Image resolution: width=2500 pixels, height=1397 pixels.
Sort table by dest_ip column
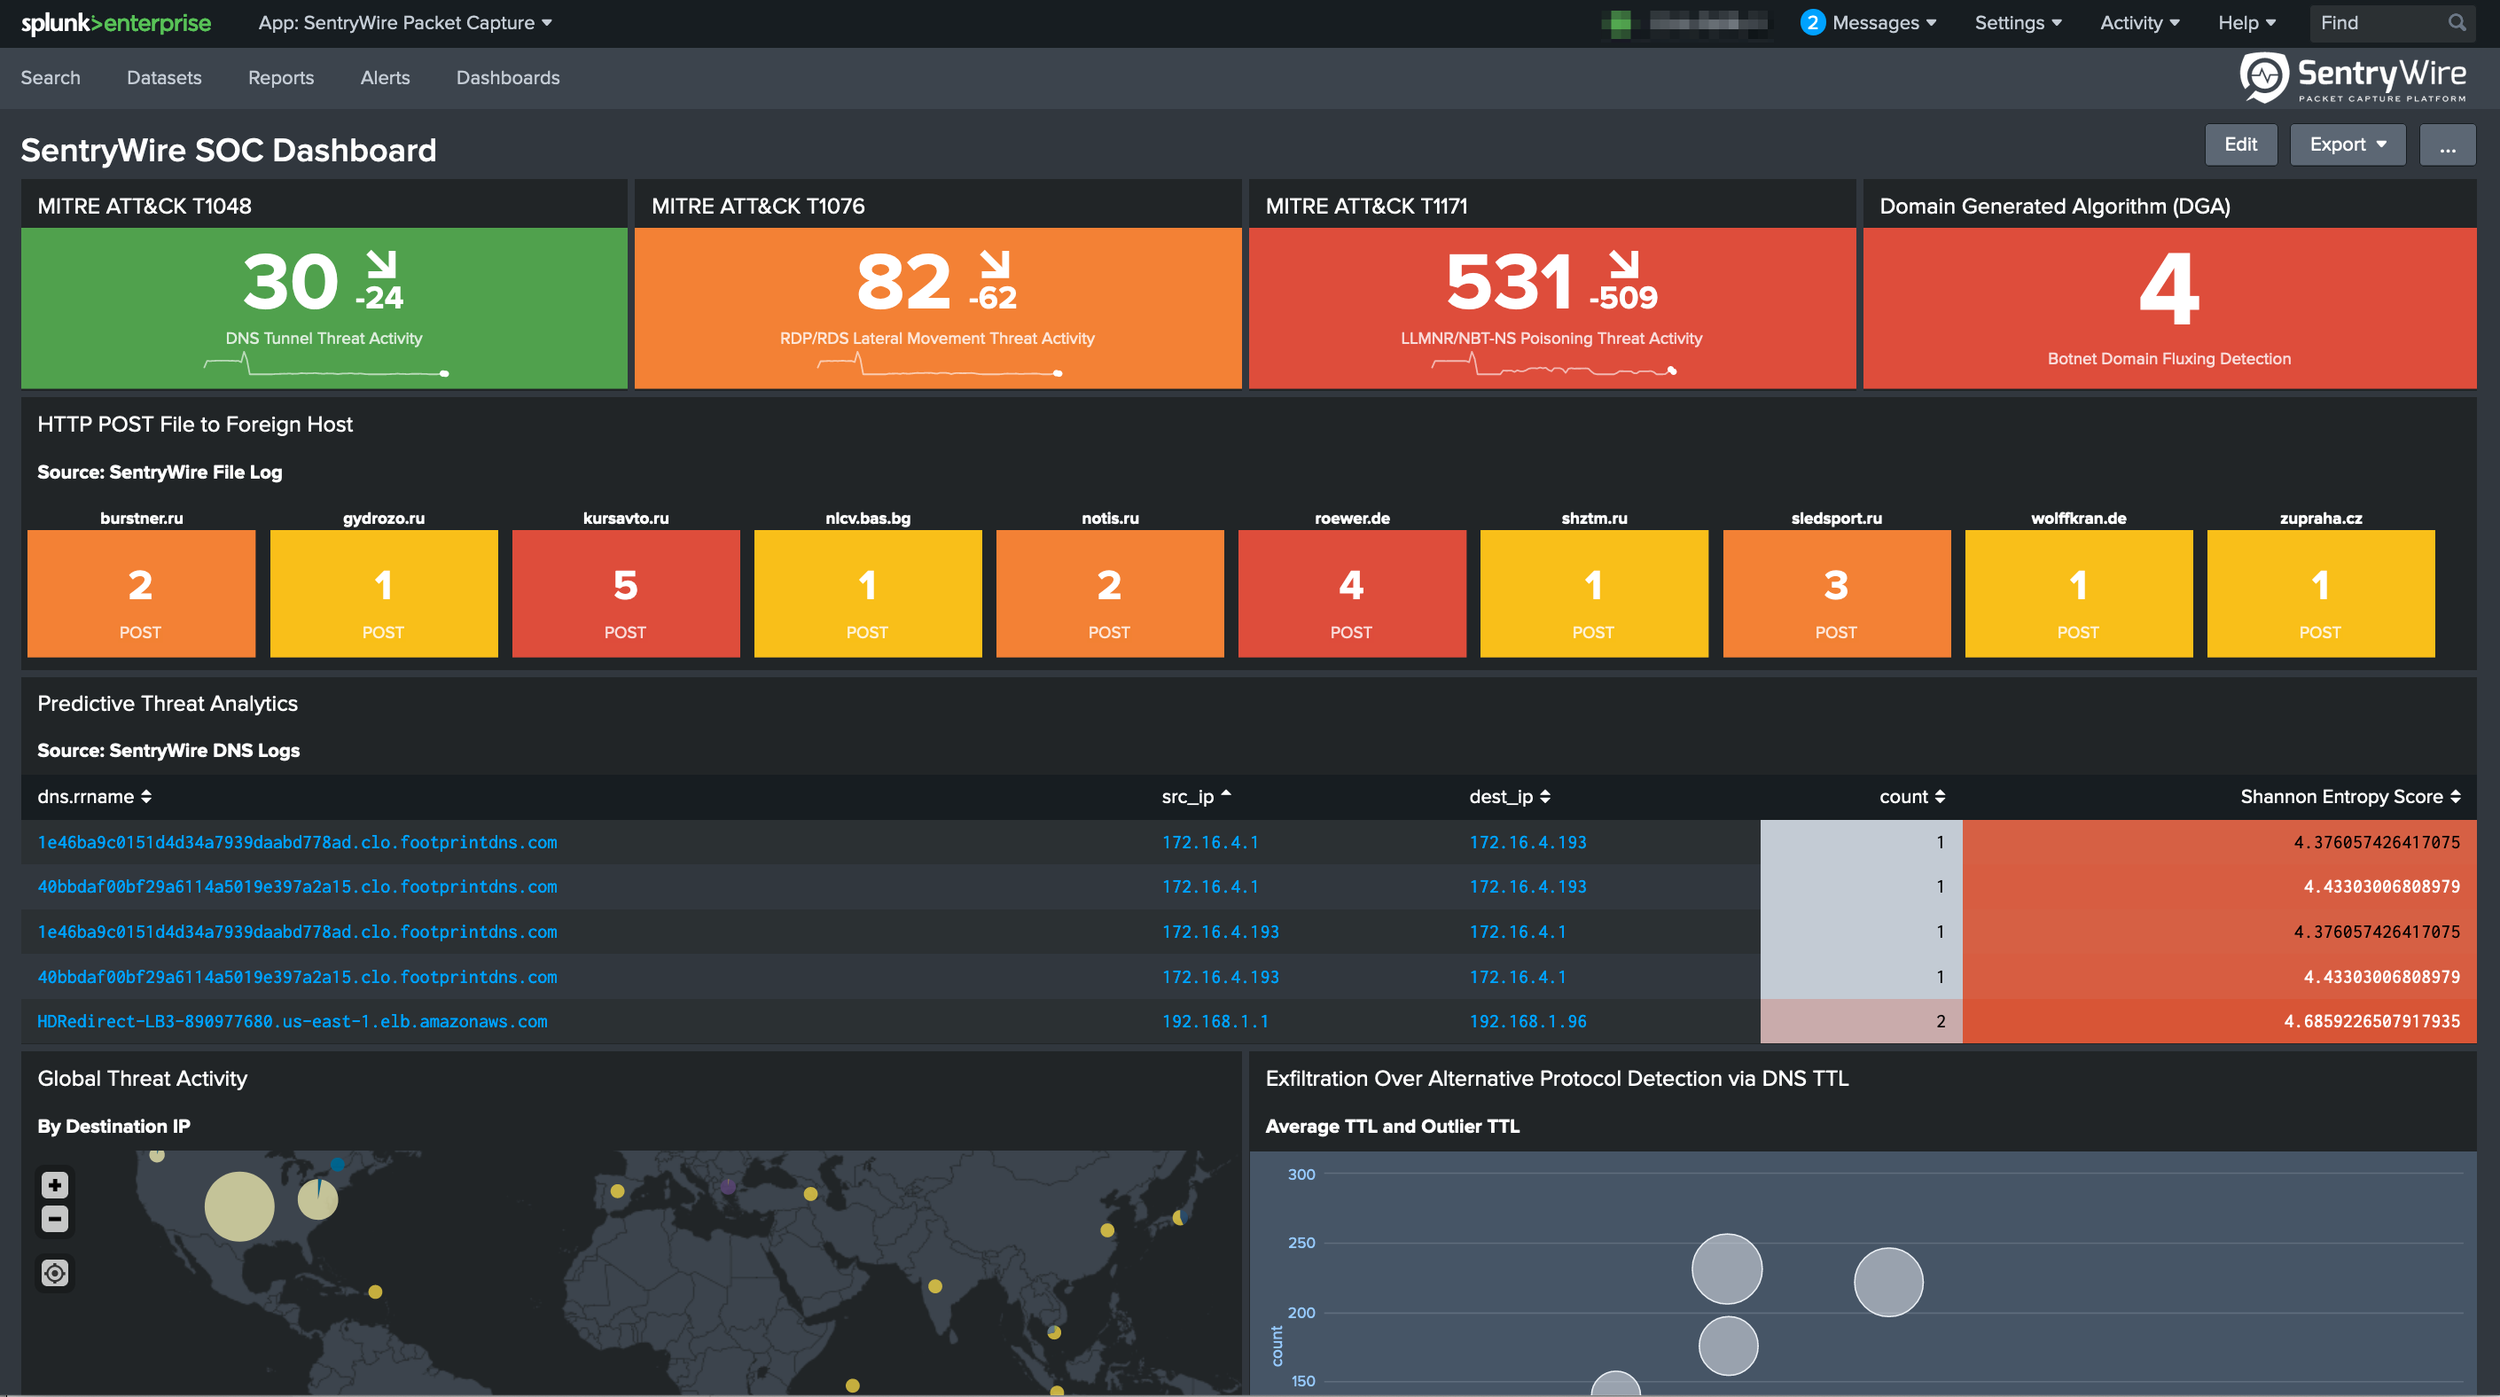pos(1509,797)
